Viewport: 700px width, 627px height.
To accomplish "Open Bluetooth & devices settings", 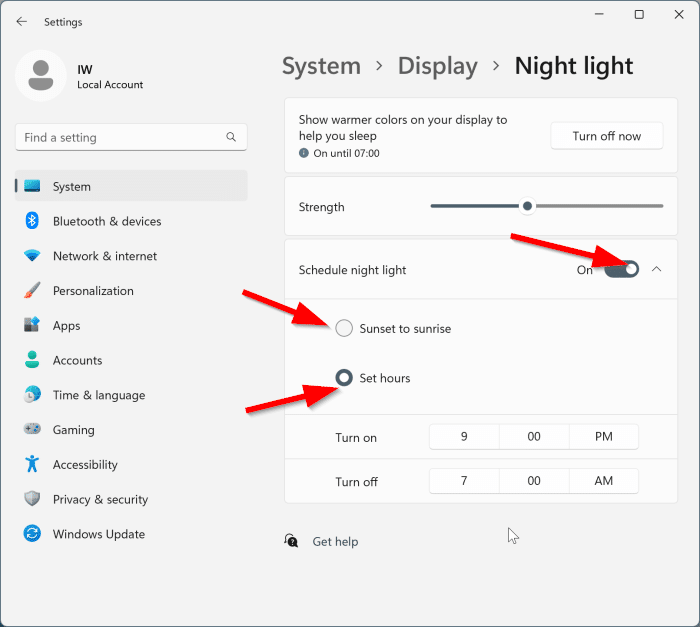I will (x=131, y=221).
